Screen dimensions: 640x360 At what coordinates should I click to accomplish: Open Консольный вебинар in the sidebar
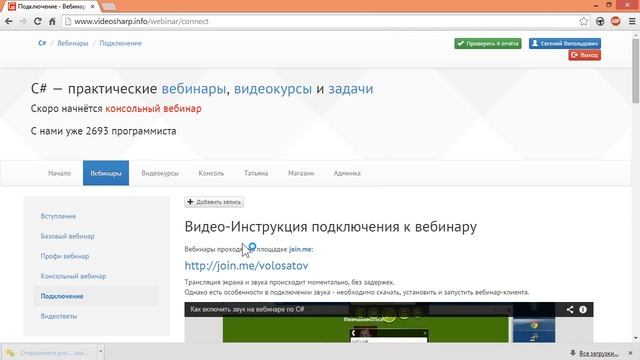pyautogui.click(x=73, y=276)
